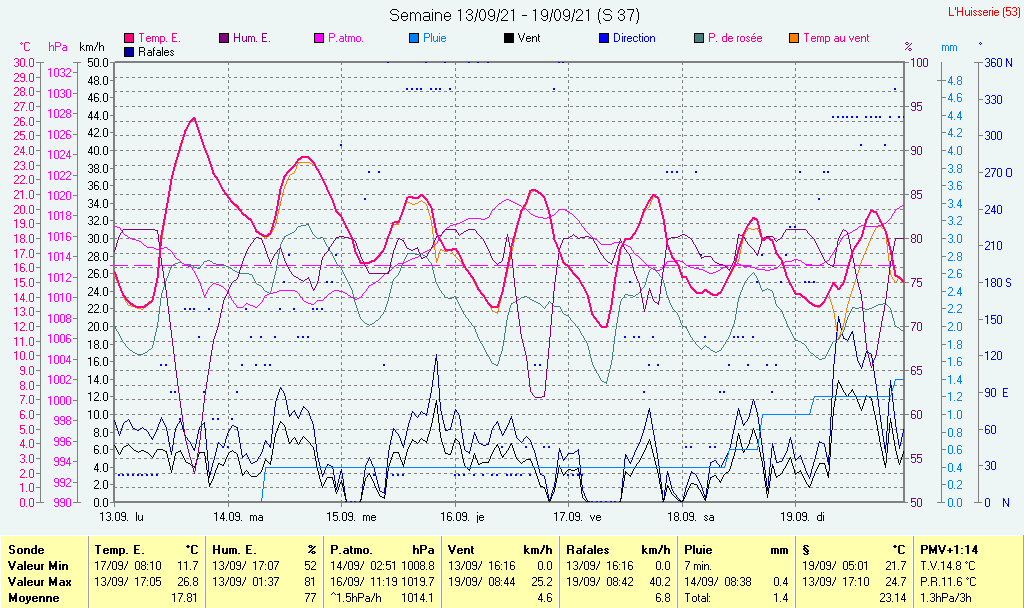Click the average temperature value '17.81'
Screen dimensions: 1024x608
(184, 598)
